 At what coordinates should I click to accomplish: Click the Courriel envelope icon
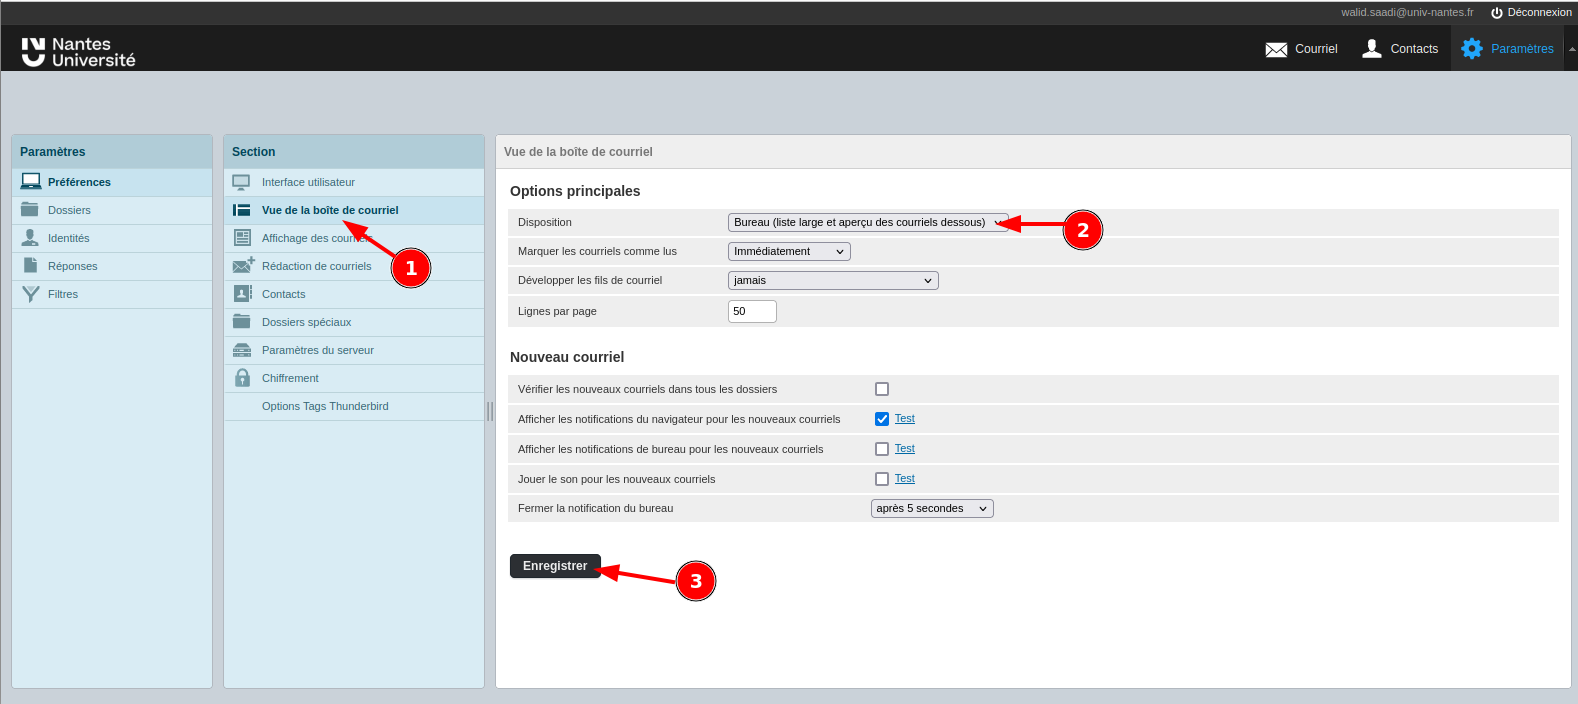click(x=1276, y=49)
